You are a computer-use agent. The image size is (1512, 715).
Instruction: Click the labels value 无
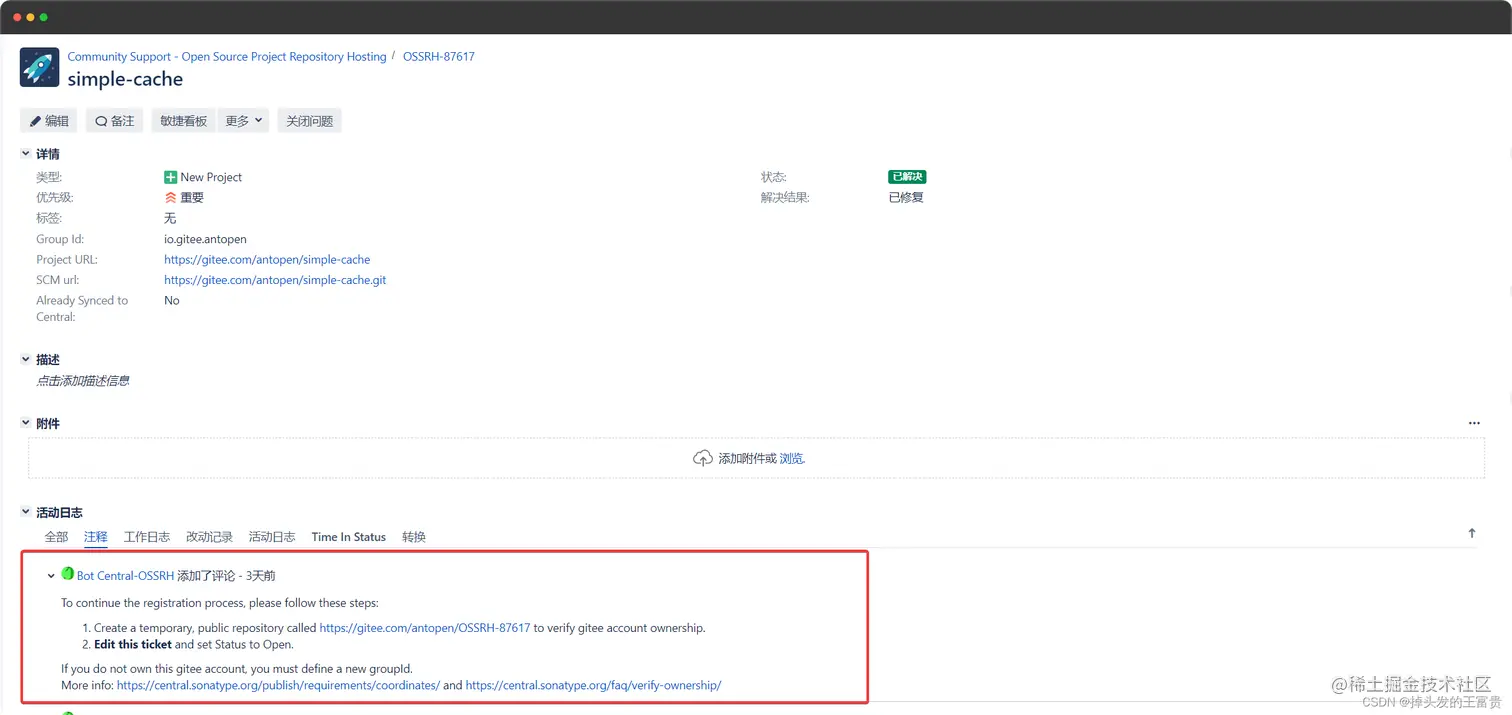(x=170, y=218)
